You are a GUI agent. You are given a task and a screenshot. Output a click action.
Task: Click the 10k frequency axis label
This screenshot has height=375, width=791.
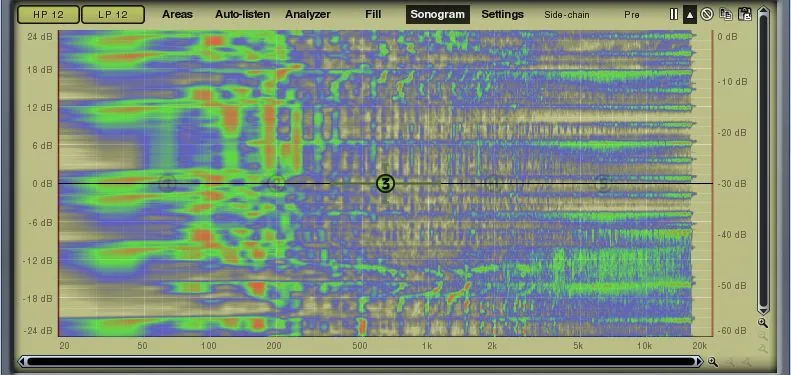[644, 346]
